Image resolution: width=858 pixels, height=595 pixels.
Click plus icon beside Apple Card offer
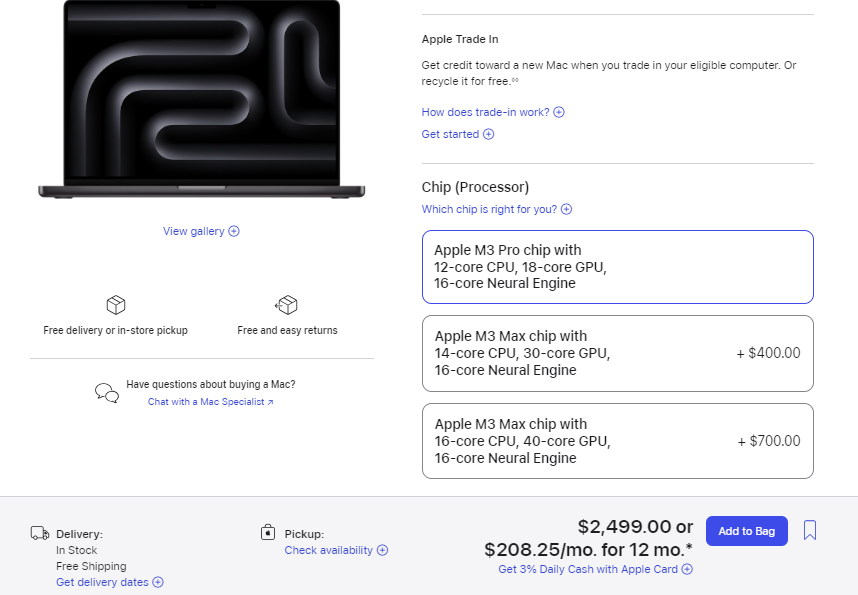point(687,569)
